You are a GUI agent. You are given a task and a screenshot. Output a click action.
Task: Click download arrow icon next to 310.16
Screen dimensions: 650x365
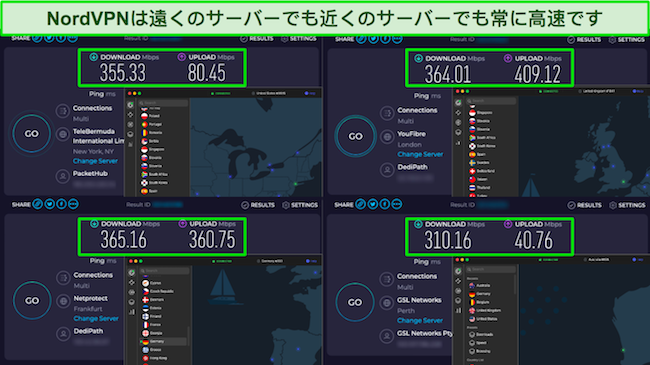click(x=418, y=224)
